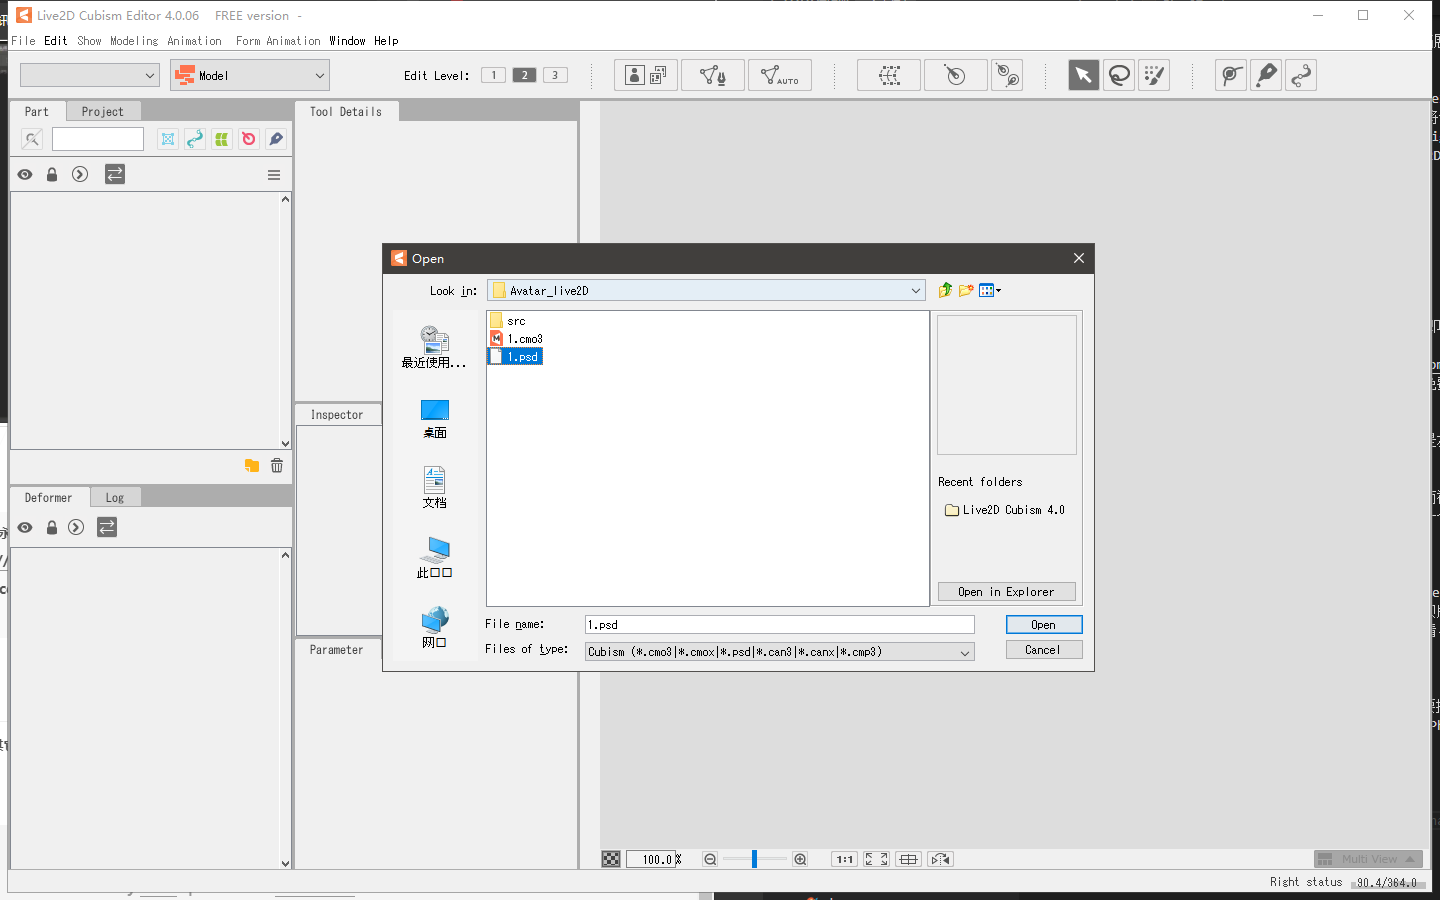Image resolution: width=1440 pixels, height=900 pixels.
Task: Click the create warp deformer icon
Action: coord(888,75)
